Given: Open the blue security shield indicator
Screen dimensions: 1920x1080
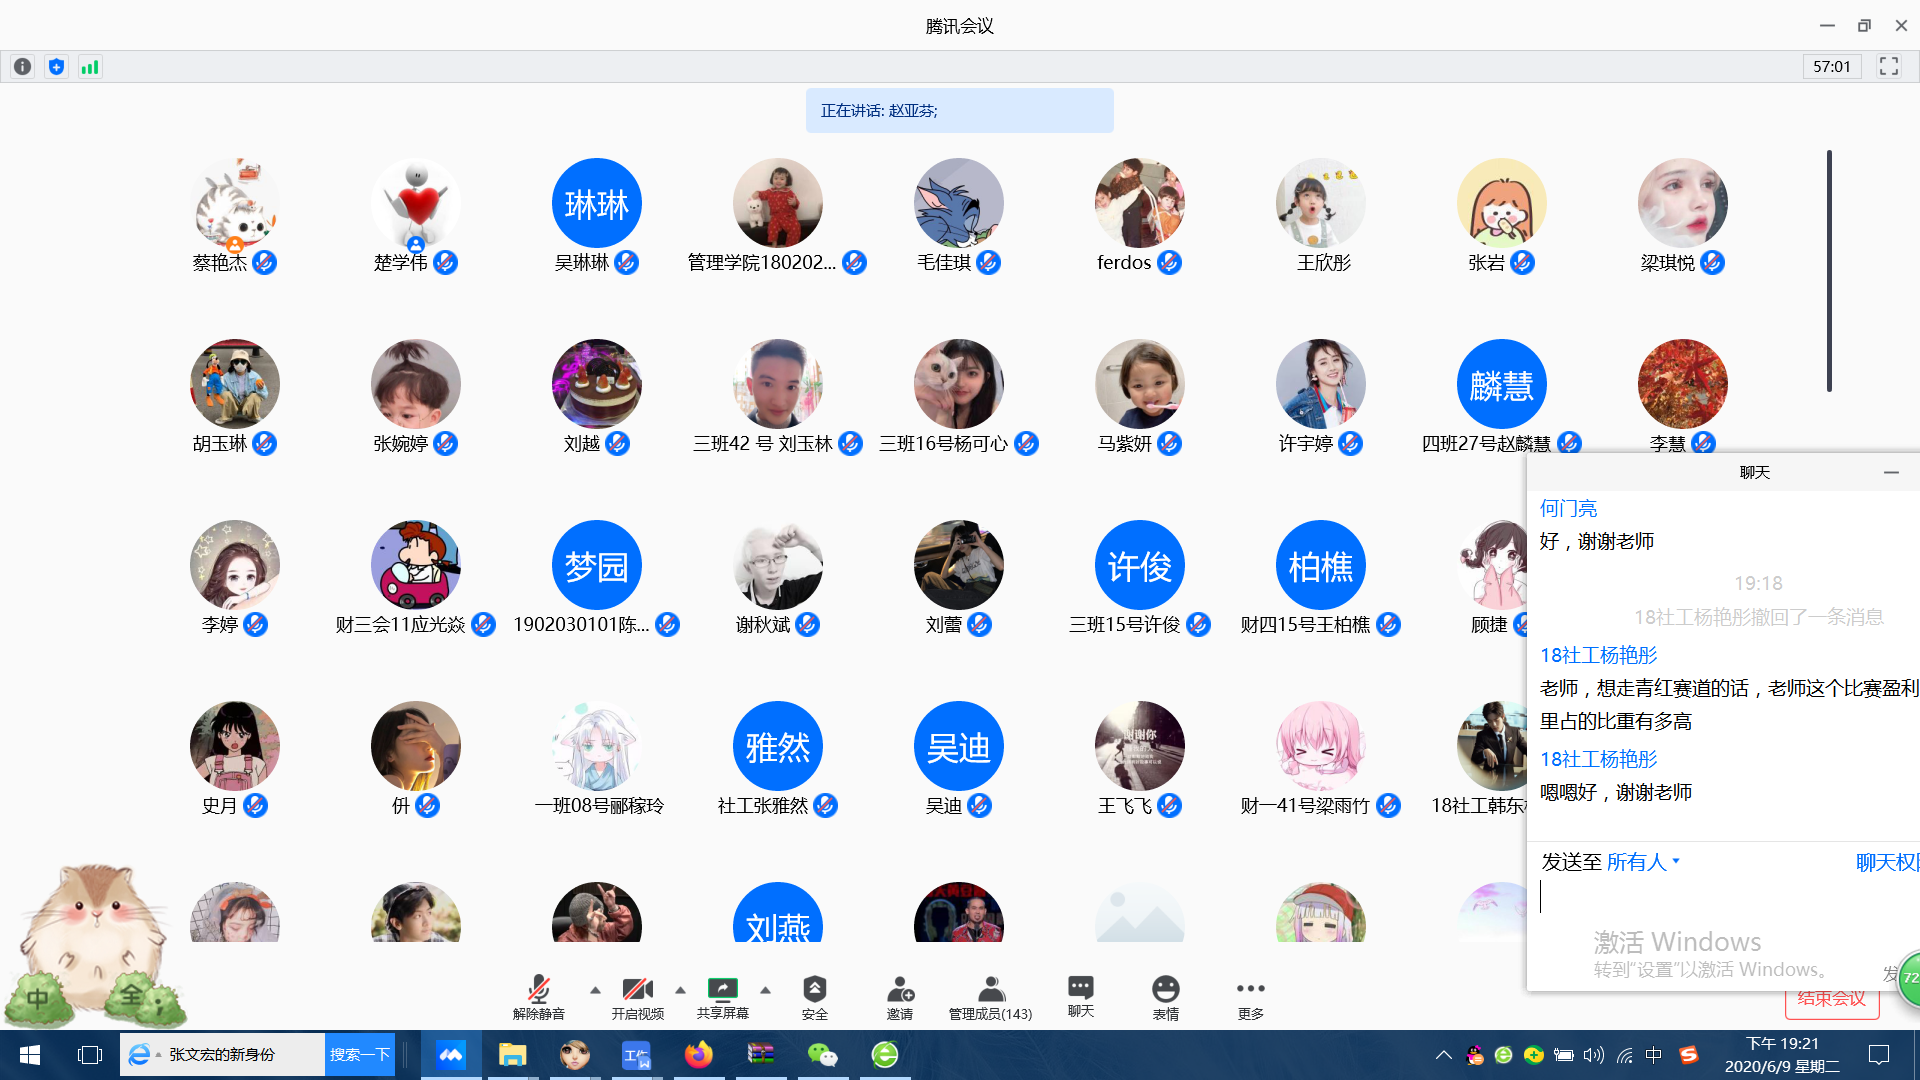Looking at the screenshot, I should pyautogui.click(x=56, y=67).
